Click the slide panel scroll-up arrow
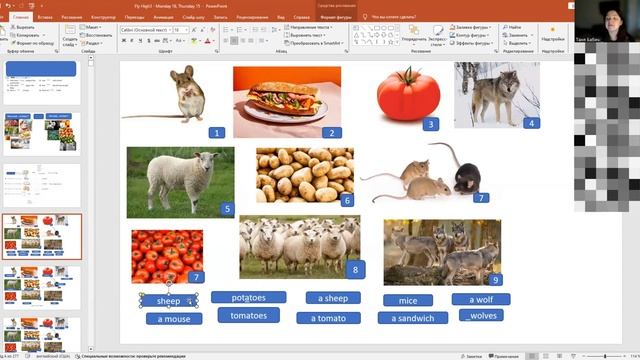Viewport: 640px width, 360px height. [91, 58]
